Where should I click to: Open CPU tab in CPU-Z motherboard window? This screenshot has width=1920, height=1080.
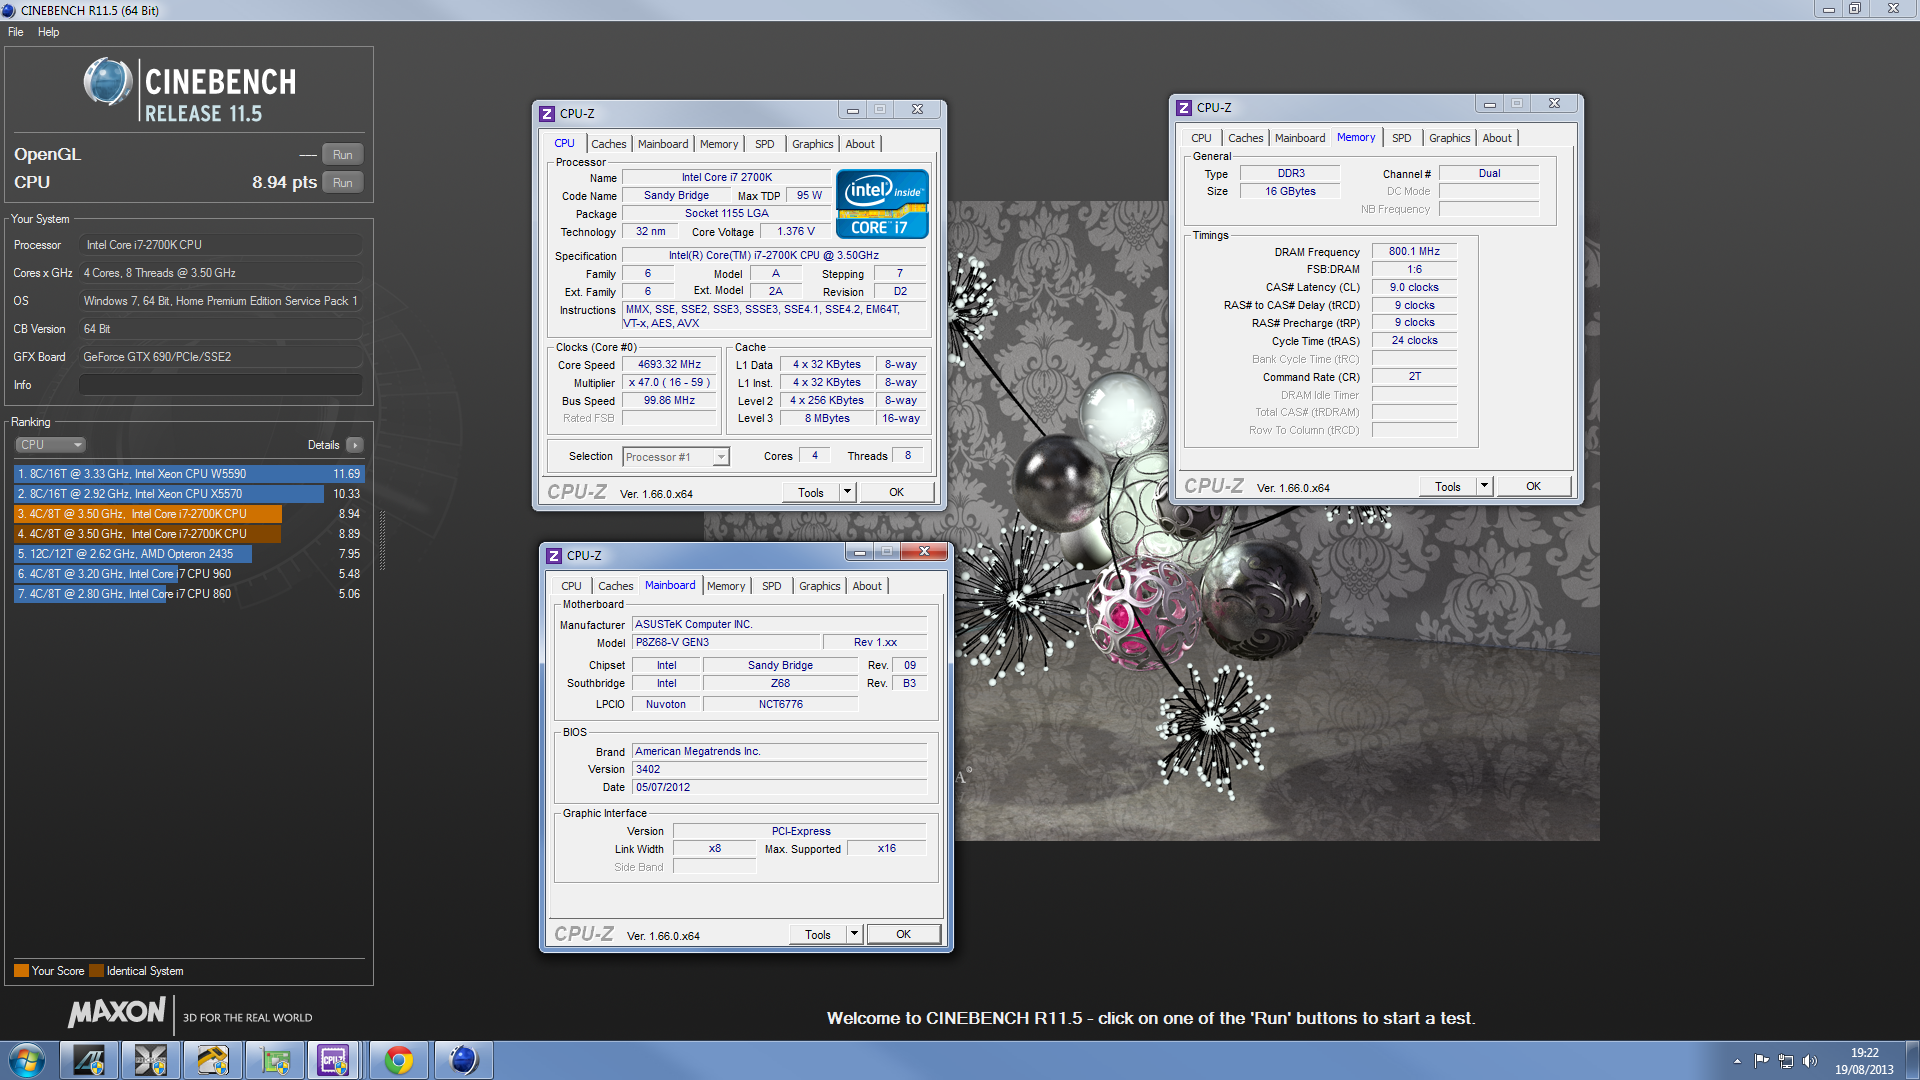click(571, 586)
